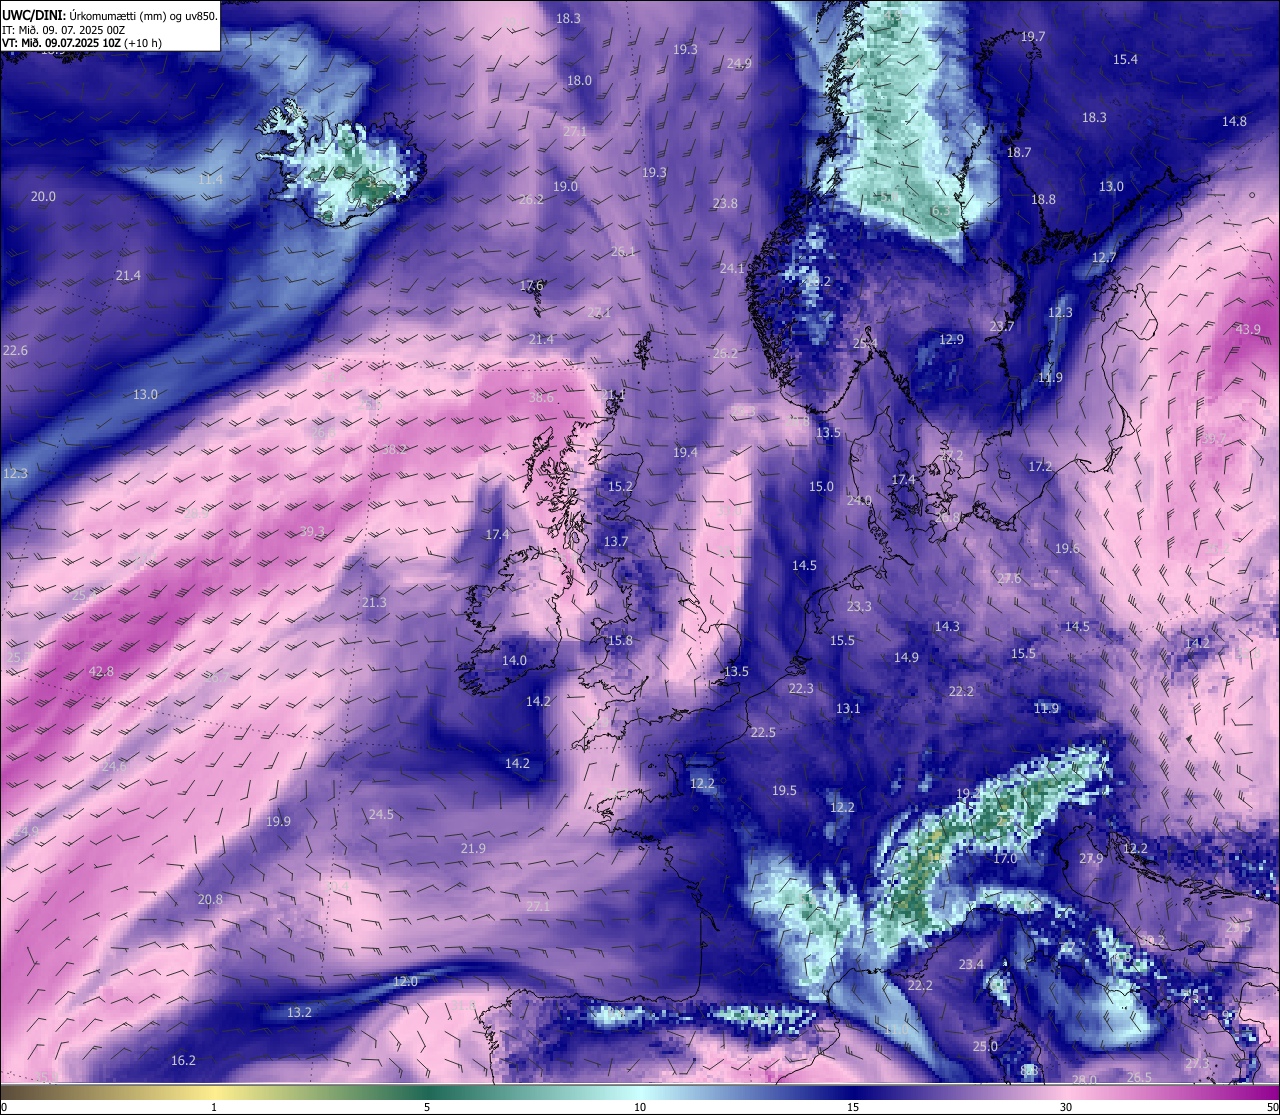
Task: Click the 21.9 value west of Brittany
Action: 473,848
